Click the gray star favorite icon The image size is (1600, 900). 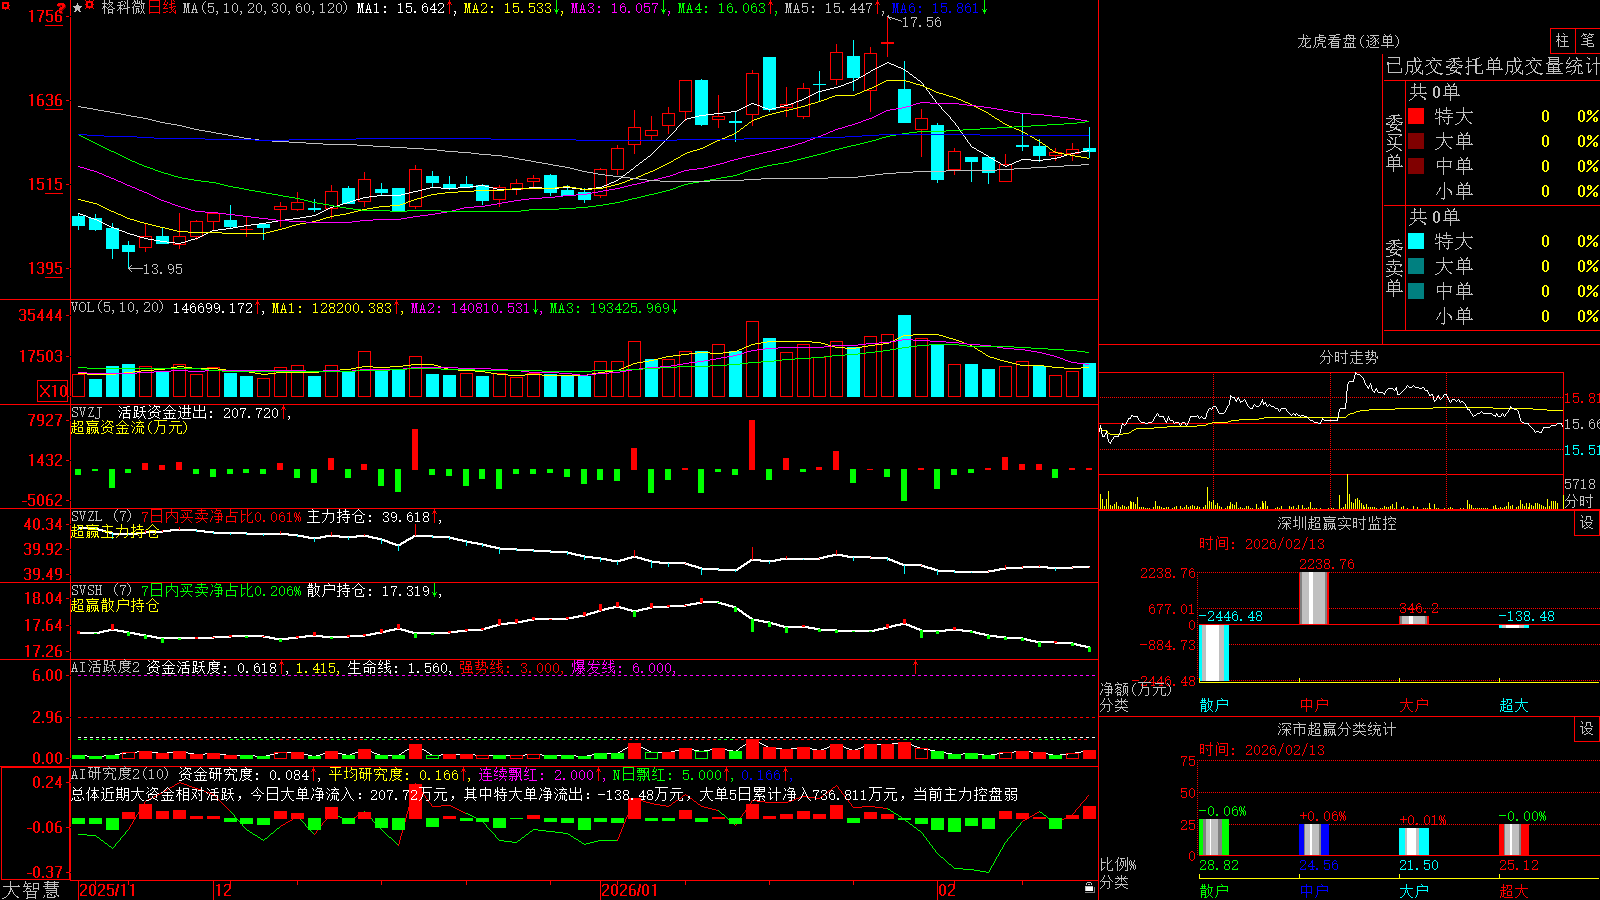77,7
